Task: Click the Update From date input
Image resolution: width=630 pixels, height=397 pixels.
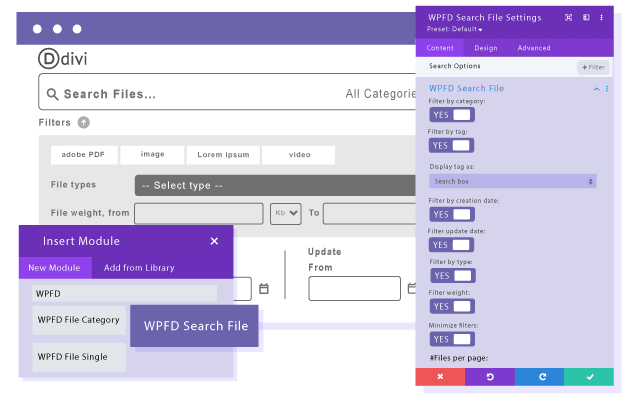Action: 354,288
